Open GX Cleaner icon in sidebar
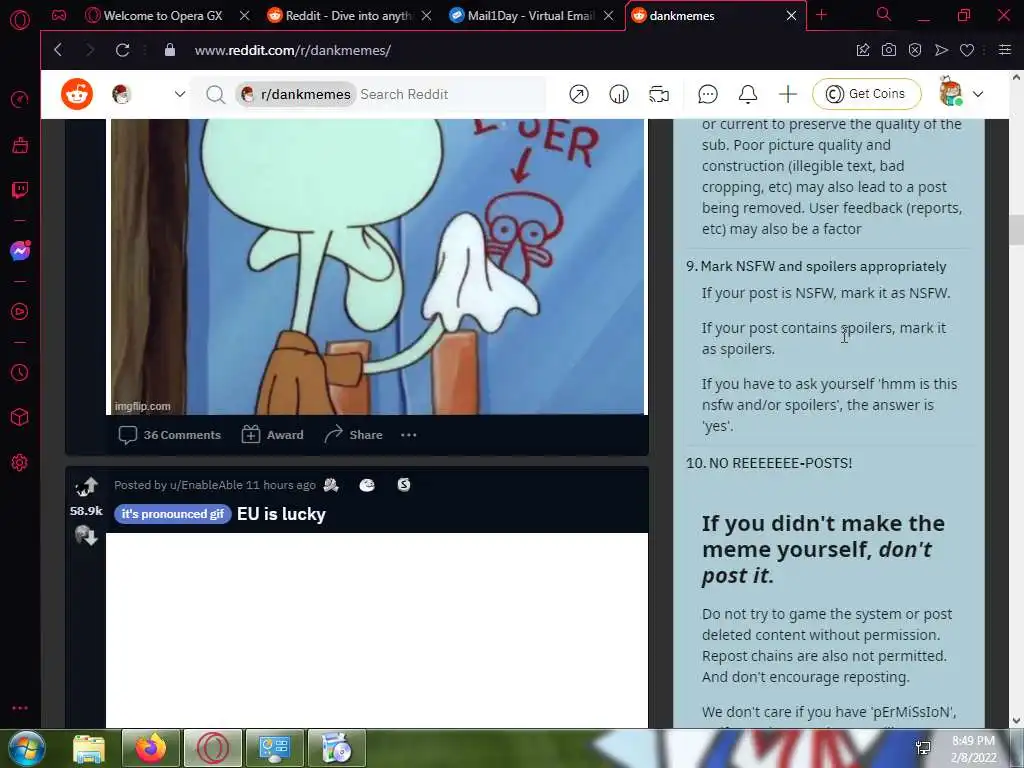This screenshot has height=768, width=1024. click(20, 145)
